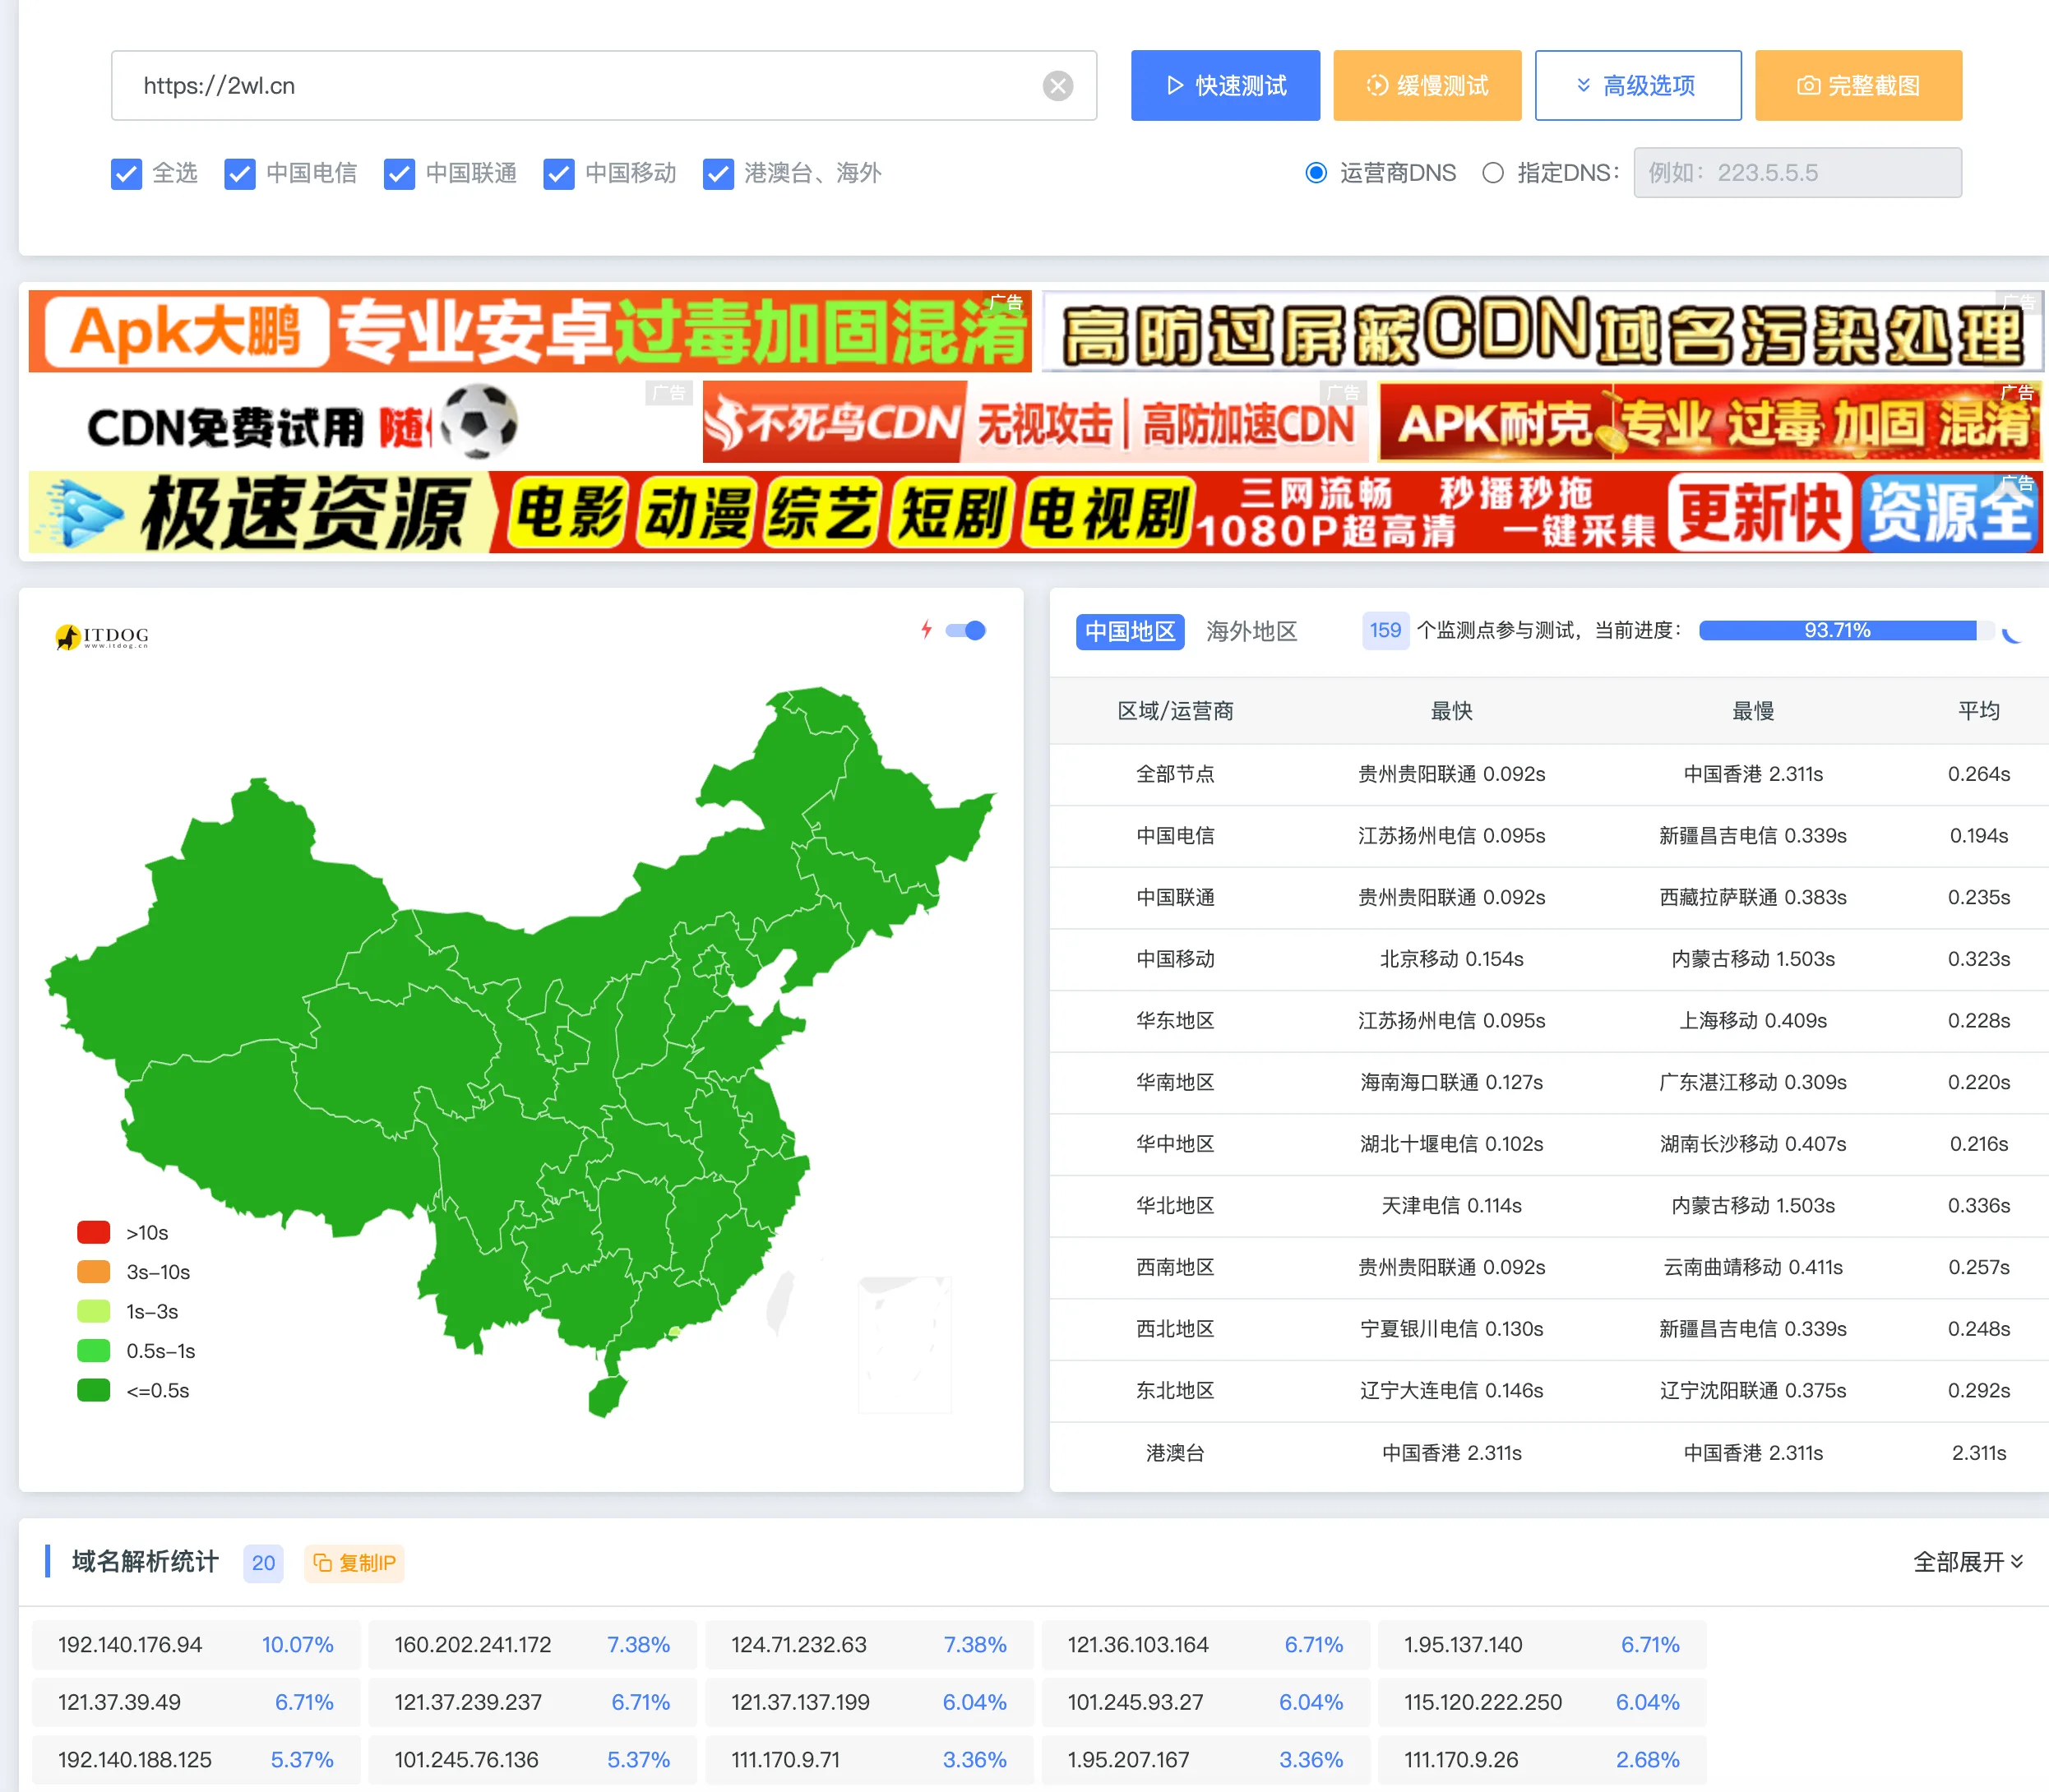Start the 缓慢测试 test
This screenshot has width=2049, height=1792.
1427,86
